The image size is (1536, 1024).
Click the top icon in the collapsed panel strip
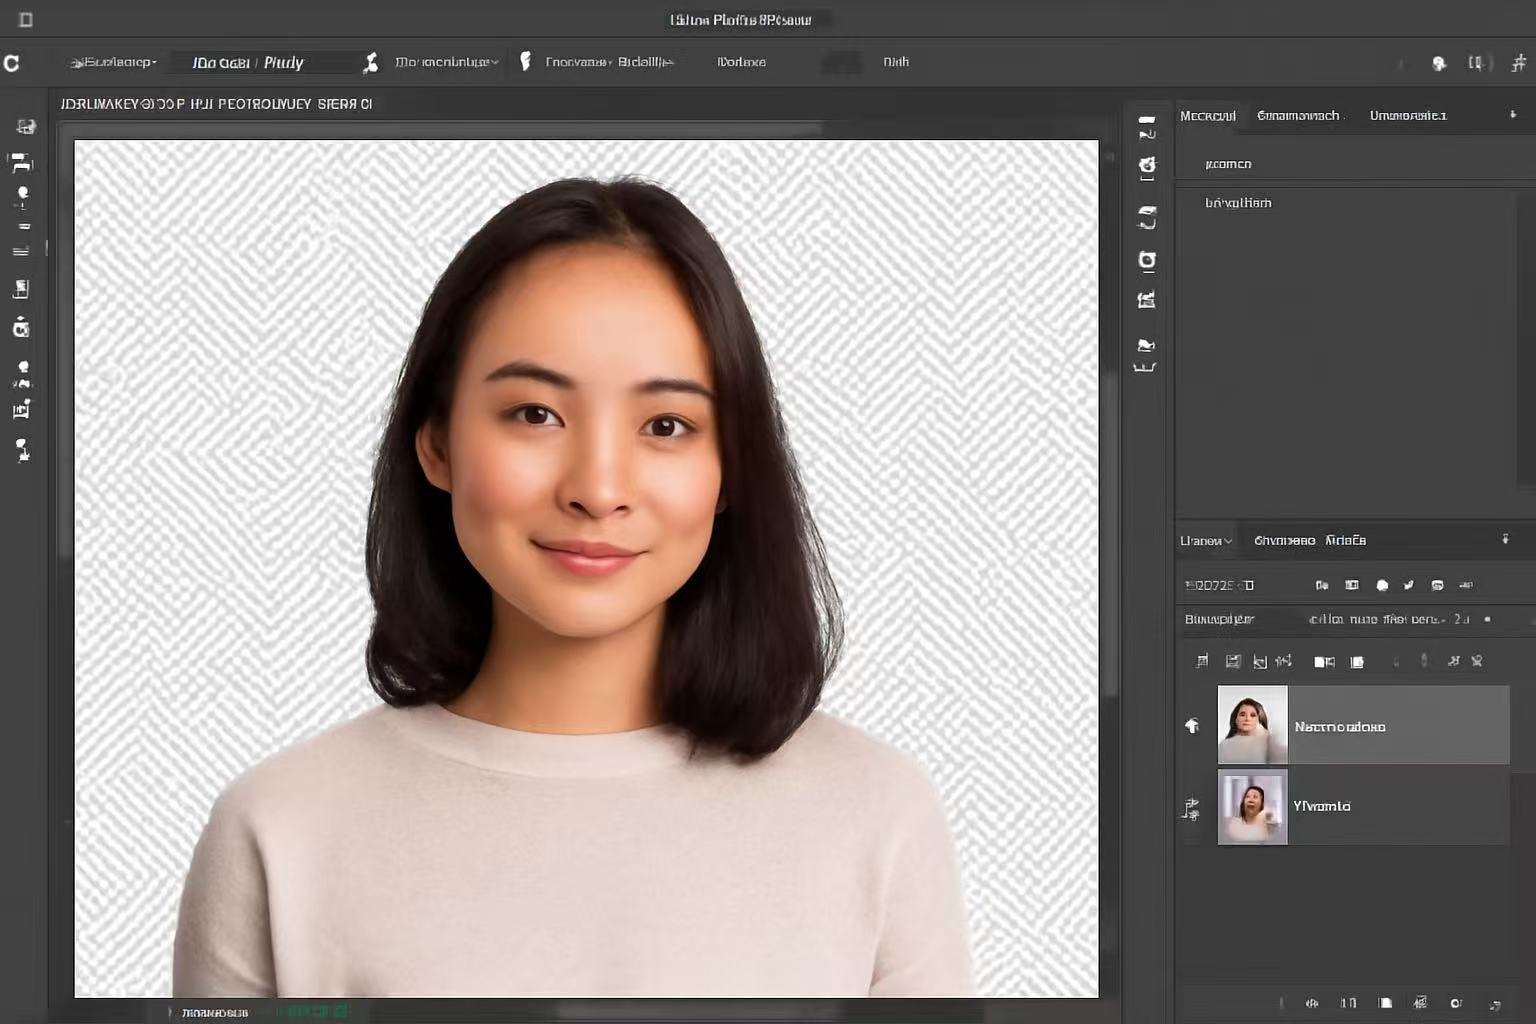coord(1147,126)
